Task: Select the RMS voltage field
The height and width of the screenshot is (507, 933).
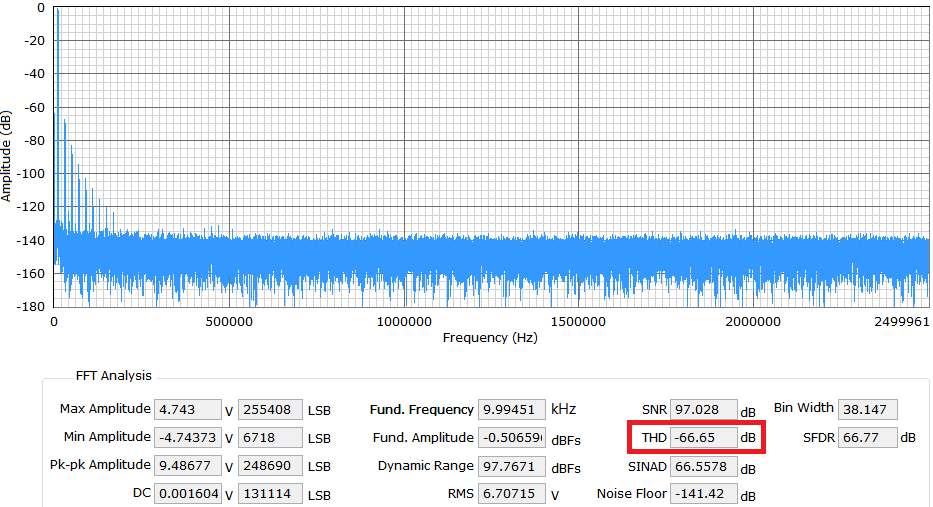Action: pyautogui.click(x=512, y=494)
